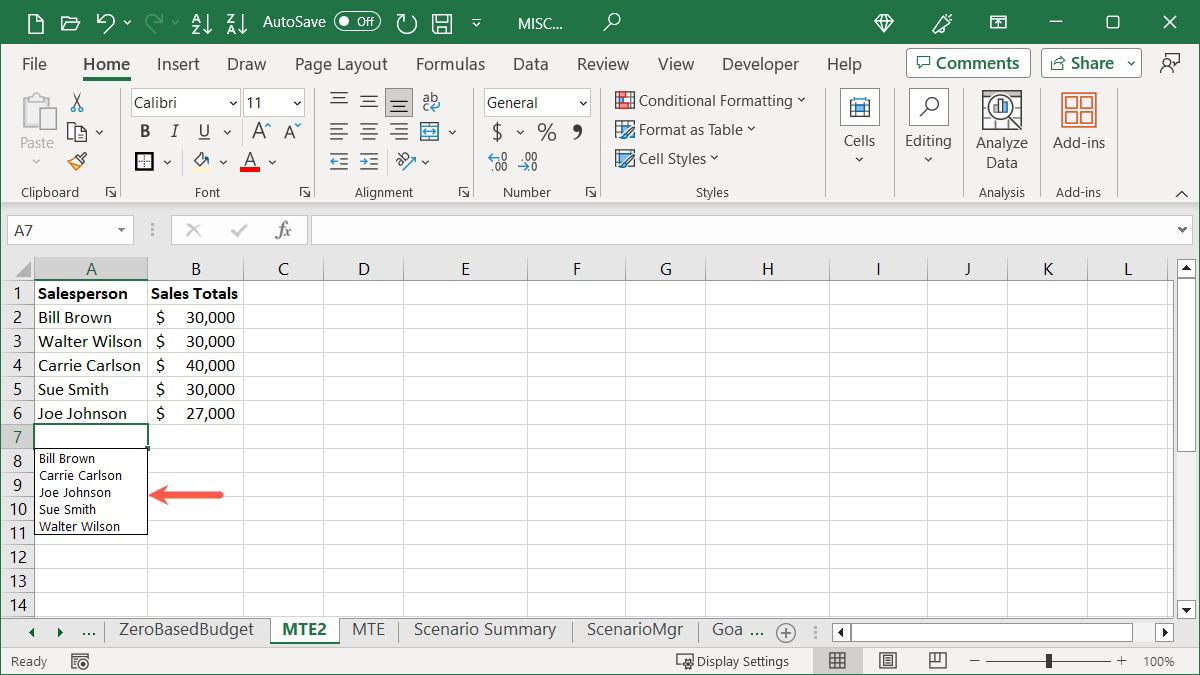Click the Comments button
1200x675 pixels.
point(967,62)
